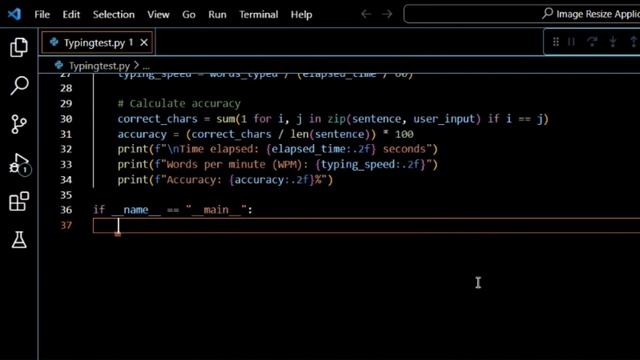Grab the debug toolbar drag handle
This screenshot has width=640, height=360.
pos(556,42)
